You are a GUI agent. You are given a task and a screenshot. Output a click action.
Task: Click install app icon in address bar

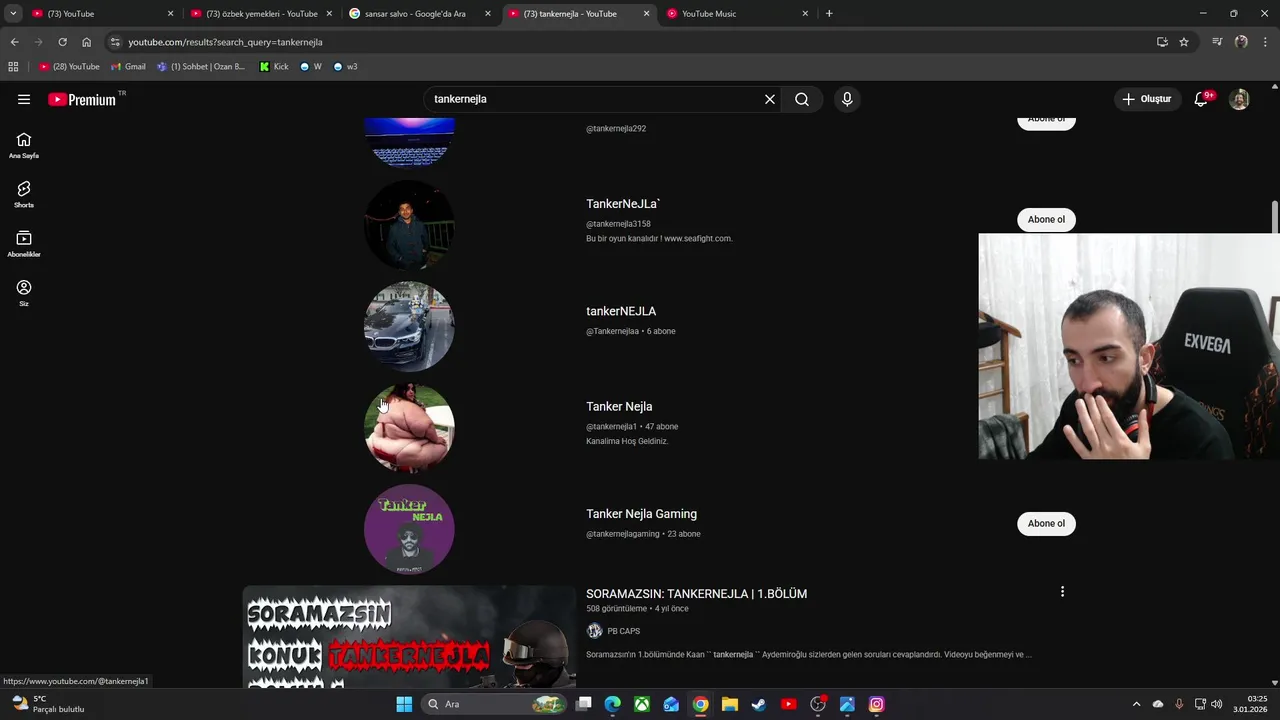tap(1162, 42)
